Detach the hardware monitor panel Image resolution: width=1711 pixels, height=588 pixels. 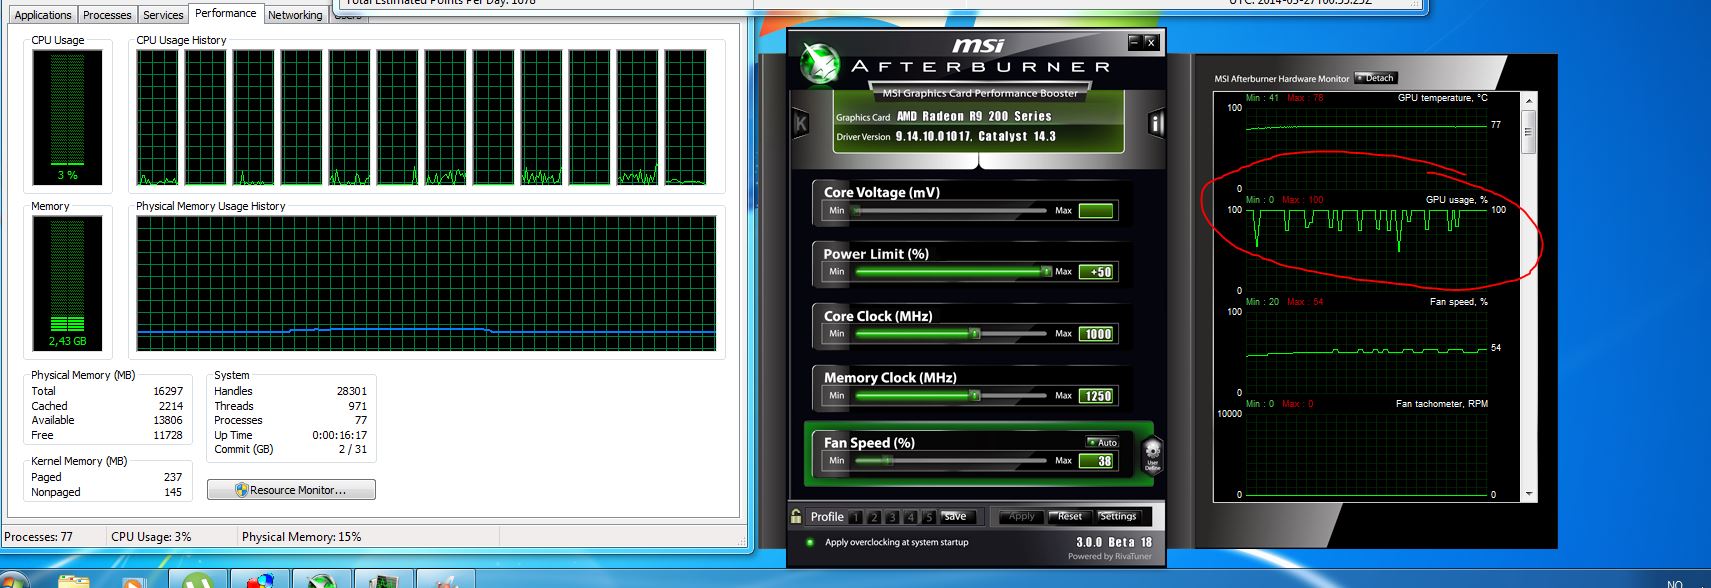[1376, 78]
